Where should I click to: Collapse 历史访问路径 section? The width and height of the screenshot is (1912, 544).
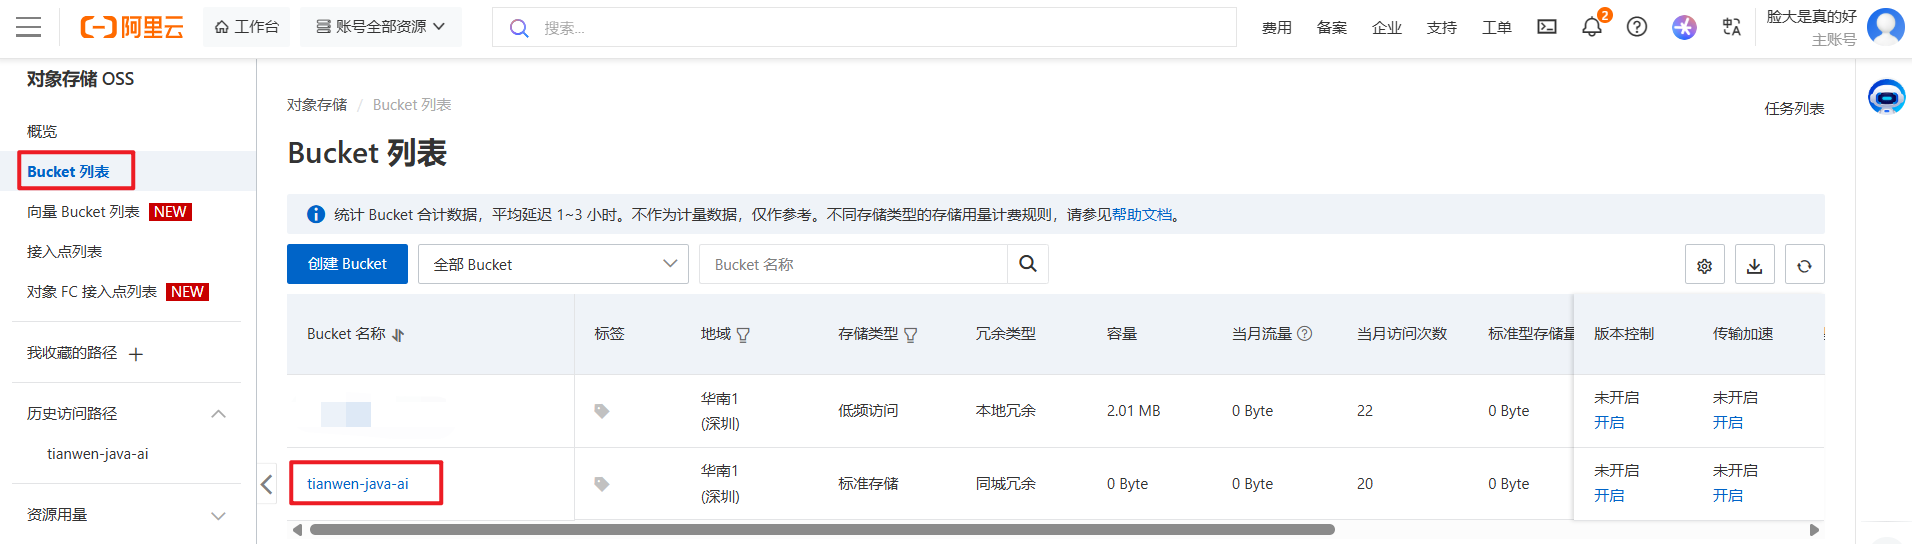point(218,414)
